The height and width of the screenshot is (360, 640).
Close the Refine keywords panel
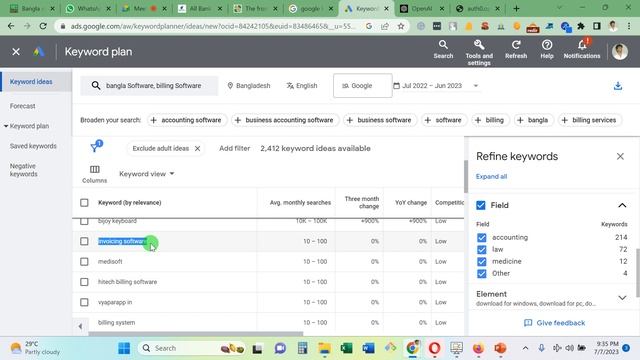click(620, 156)
